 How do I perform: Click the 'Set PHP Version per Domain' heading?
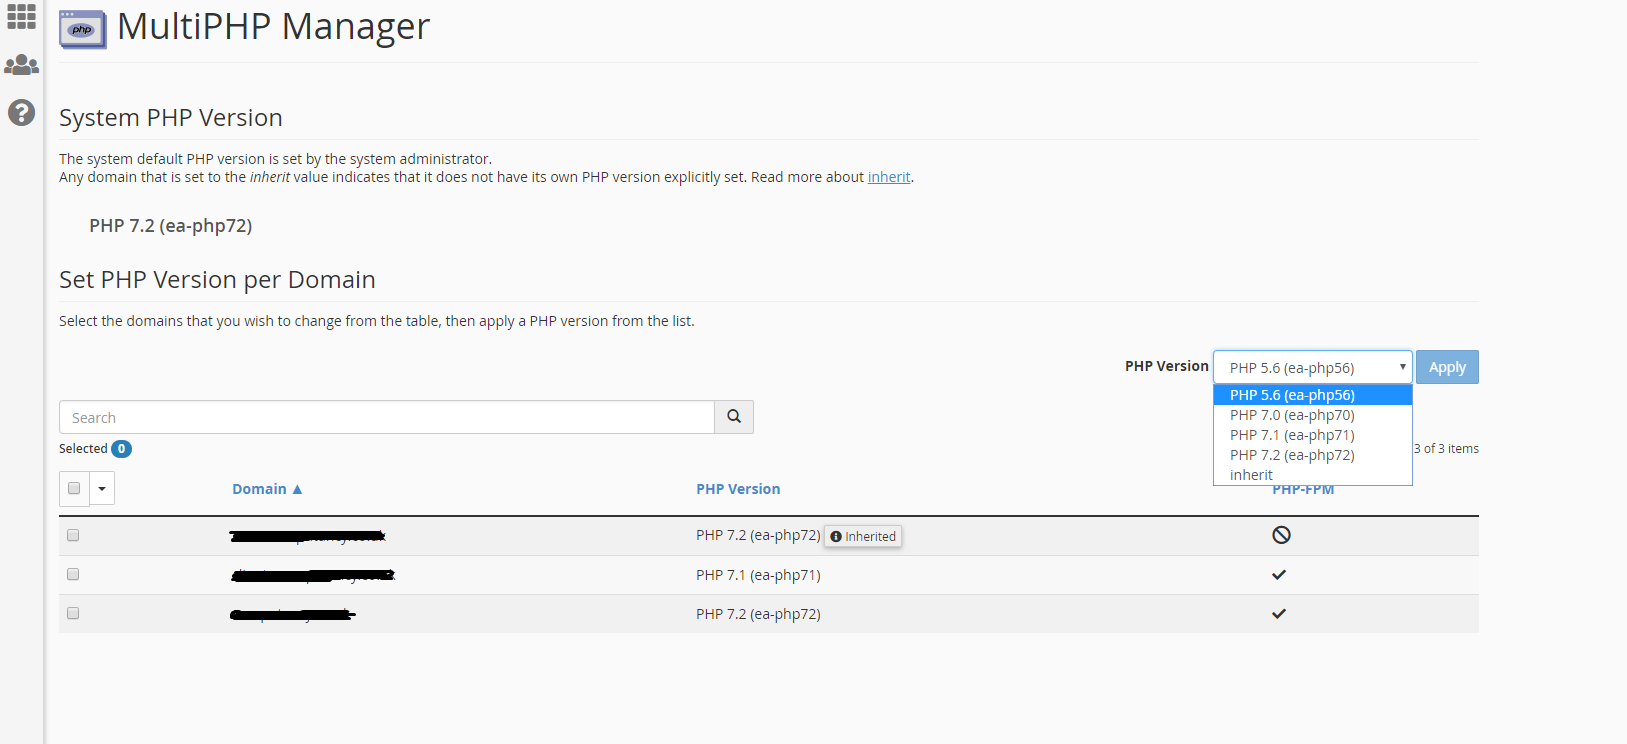click(217, 280)
